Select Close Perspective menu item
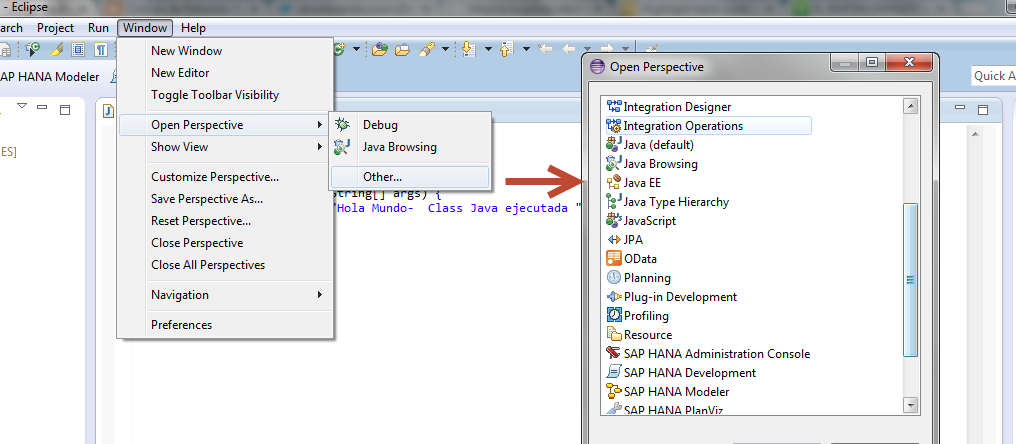The image size is (1016, 444). [225, 242]
